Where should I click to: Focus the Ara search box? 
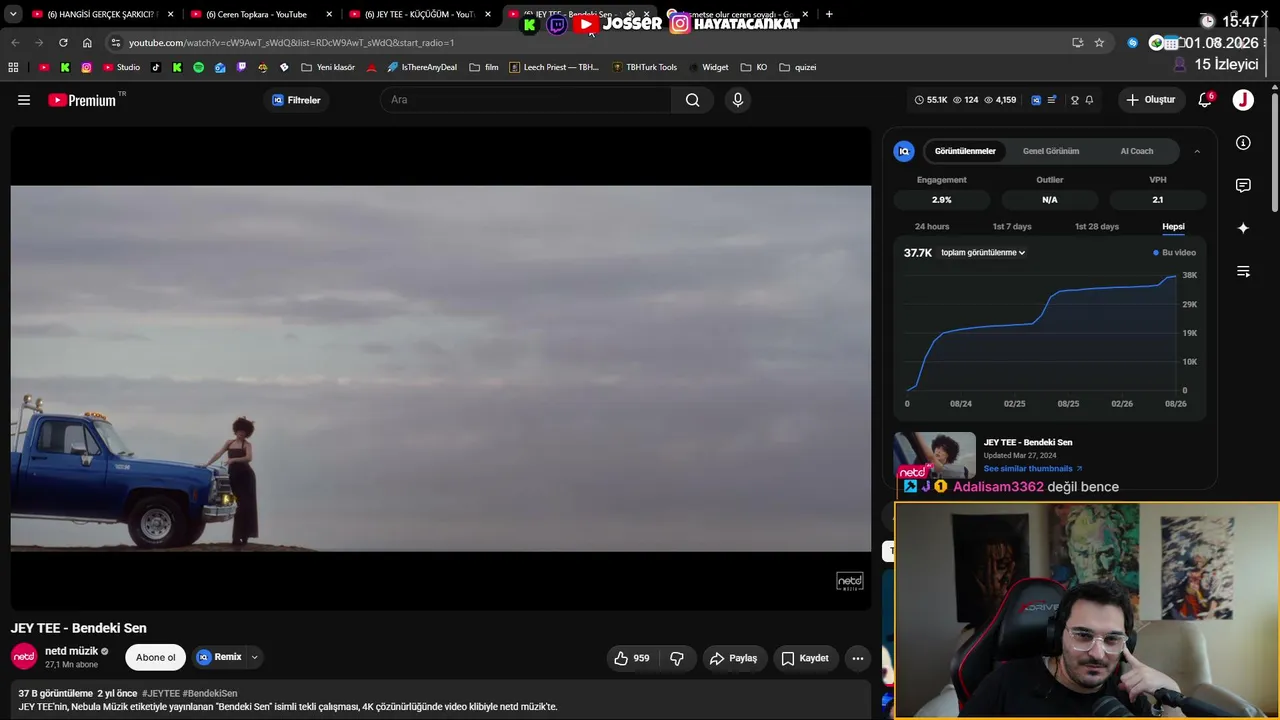(527, 100)
